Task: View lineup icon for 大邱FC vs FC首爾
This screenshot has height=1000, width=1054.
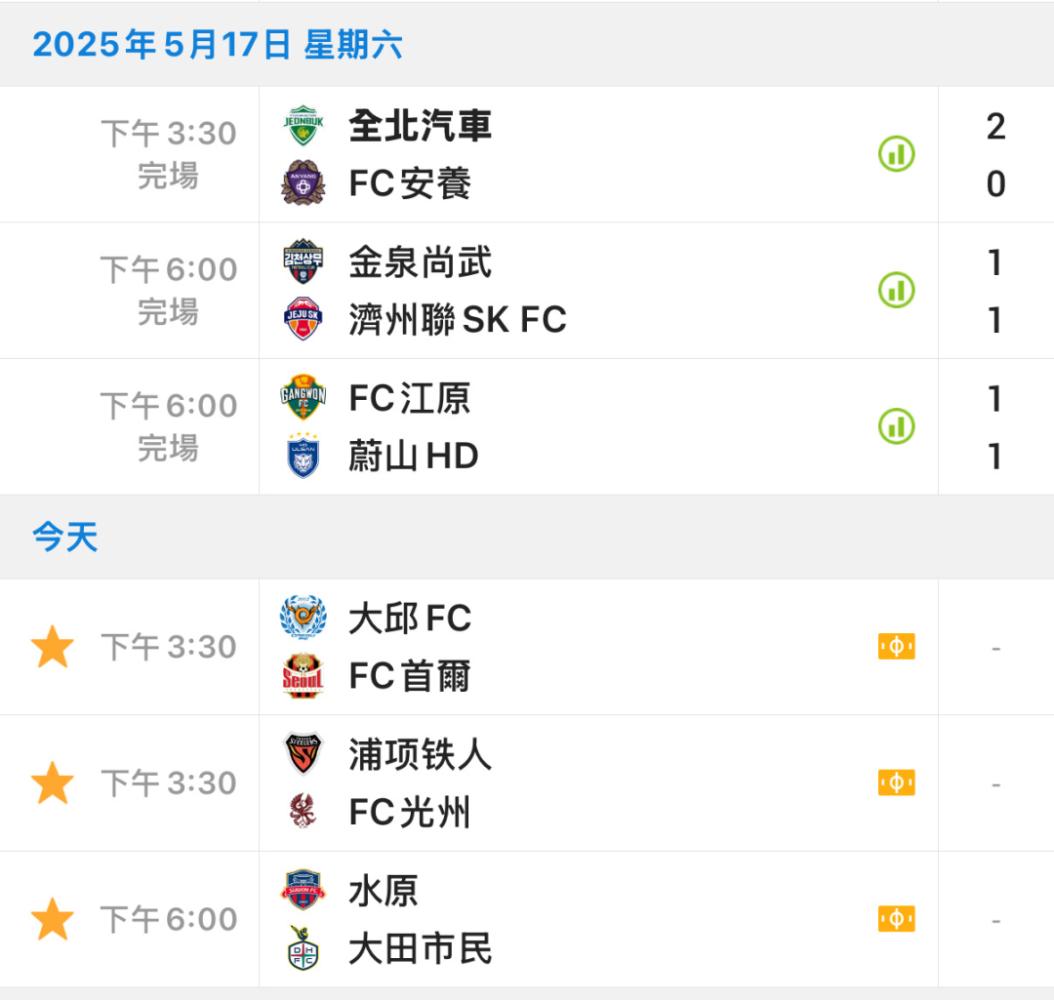Action: pos(896,647)
